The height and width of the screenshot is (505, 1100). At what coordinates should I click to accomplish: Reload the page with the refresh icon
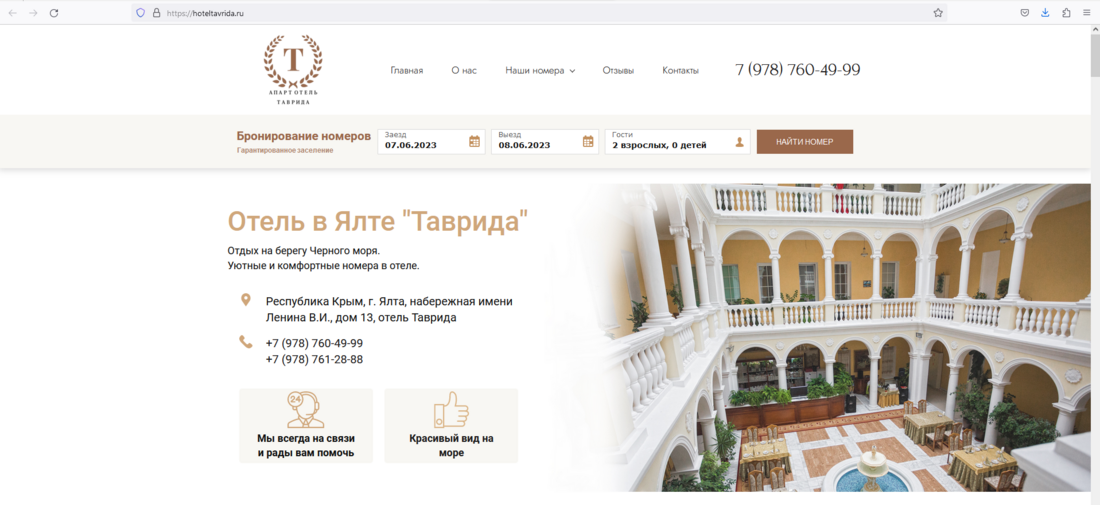pyautogui.click(x=54, y=13)
